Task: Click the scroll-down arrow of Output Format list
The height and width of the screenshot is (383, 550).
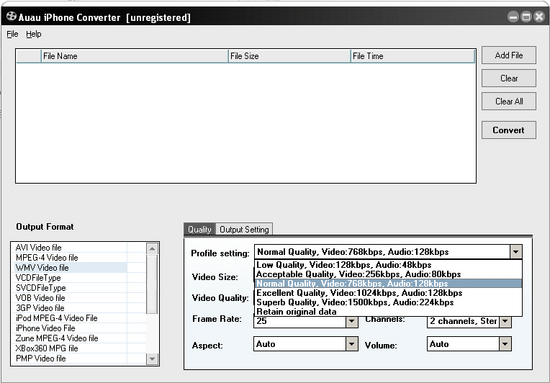Action: pyautogui.click(x=152, y=358)
